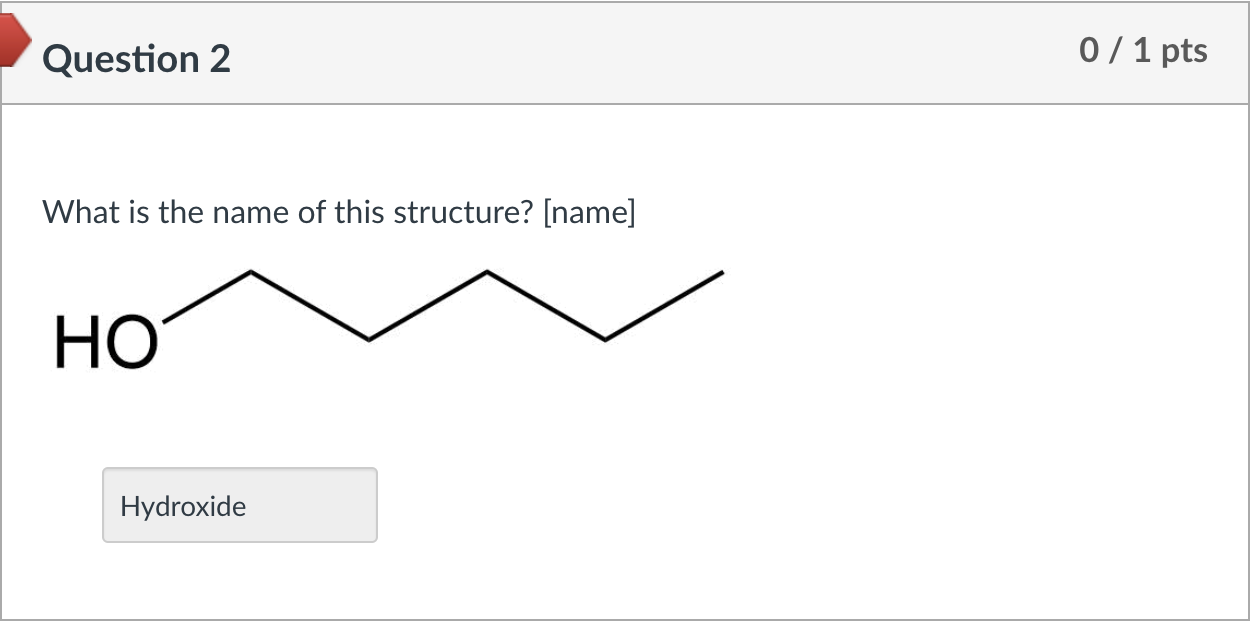
Task: Click the border of the Hydroxide field
Action: pos(239,470)
